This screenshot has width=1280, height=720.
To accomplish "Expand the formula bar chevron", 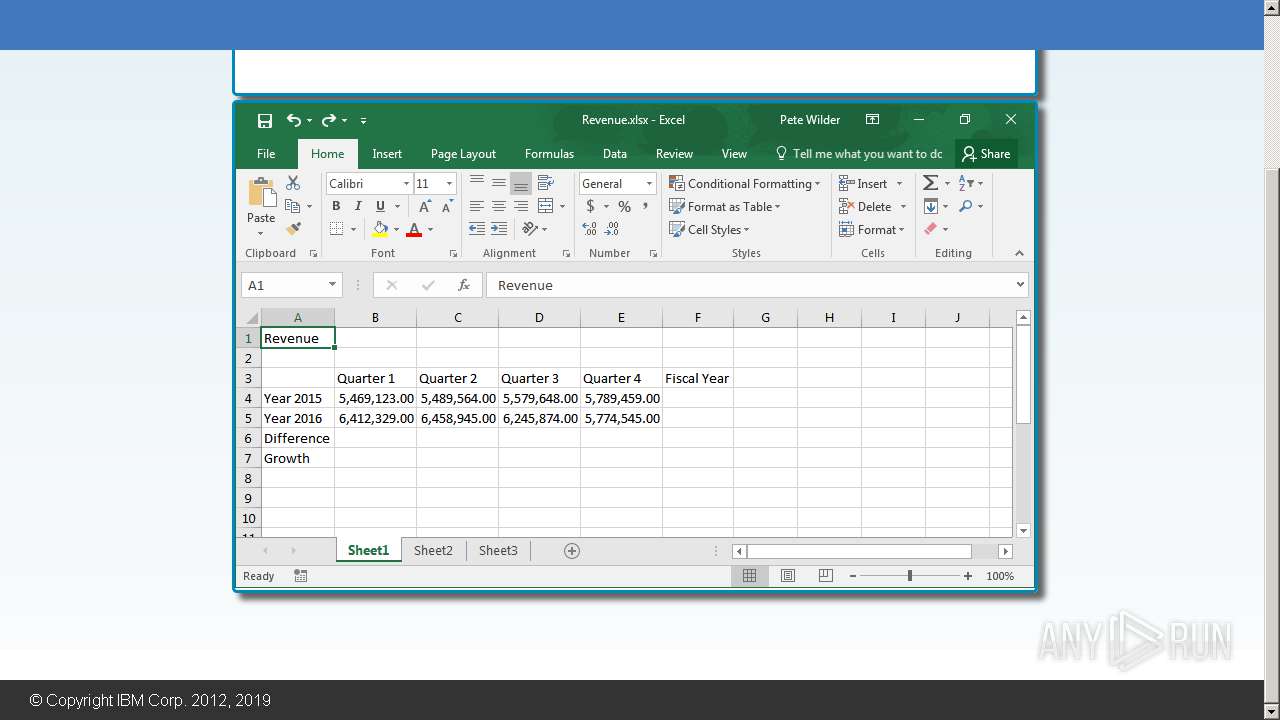I will click(1020, 285).
